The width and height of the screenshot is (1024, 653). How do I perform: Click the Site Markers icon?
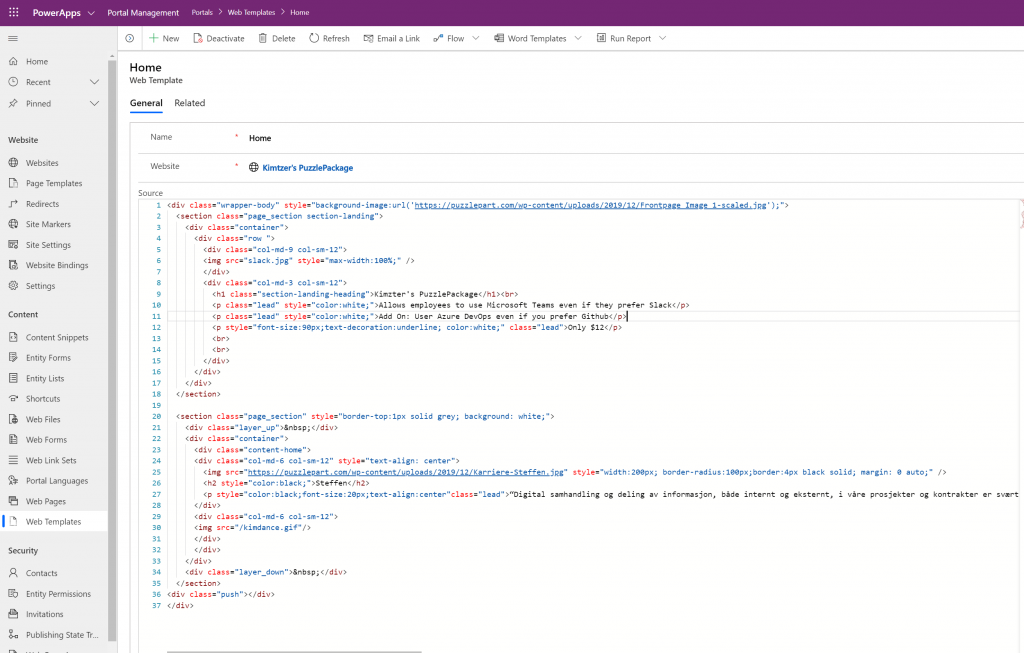[13, 224]
